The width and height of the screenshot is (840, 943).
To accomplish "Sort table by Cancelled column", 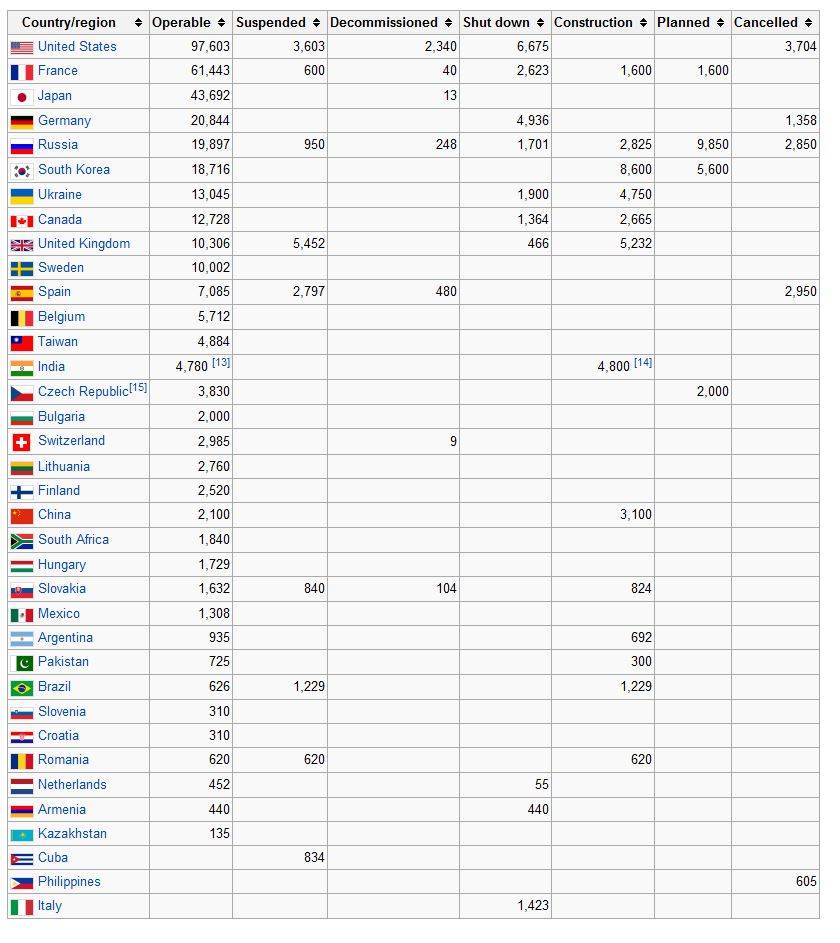I will coord(809,23).
